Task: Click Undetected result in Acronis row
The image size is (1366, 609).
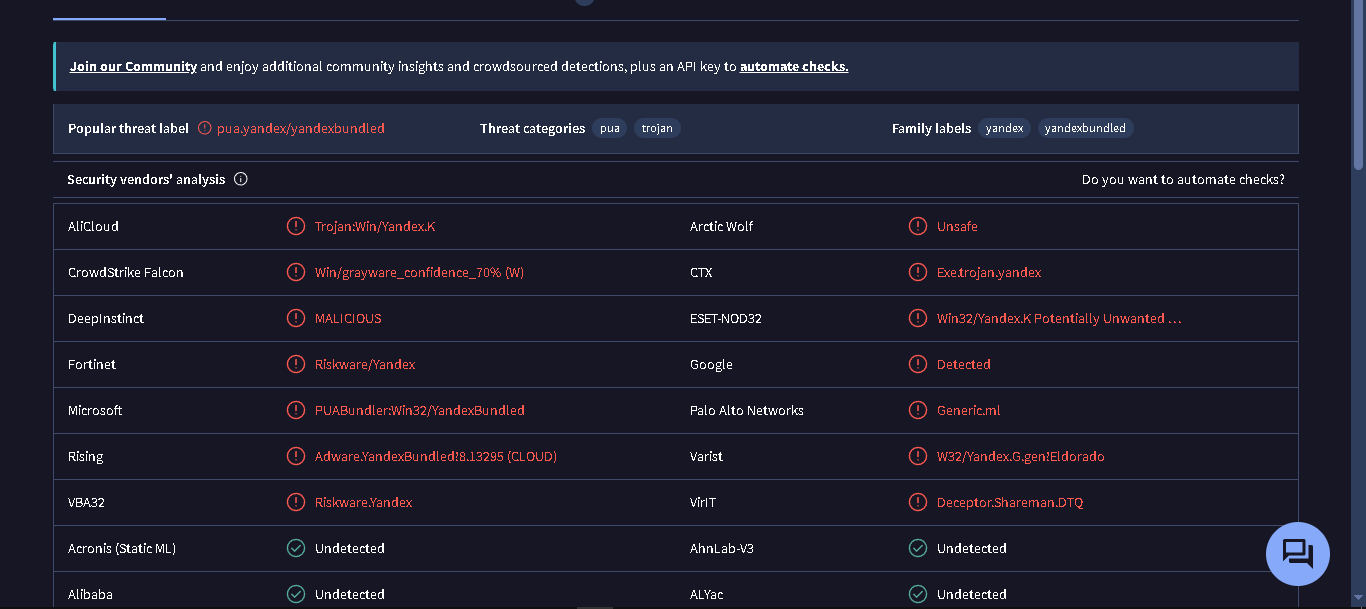Action: (350, 549)
